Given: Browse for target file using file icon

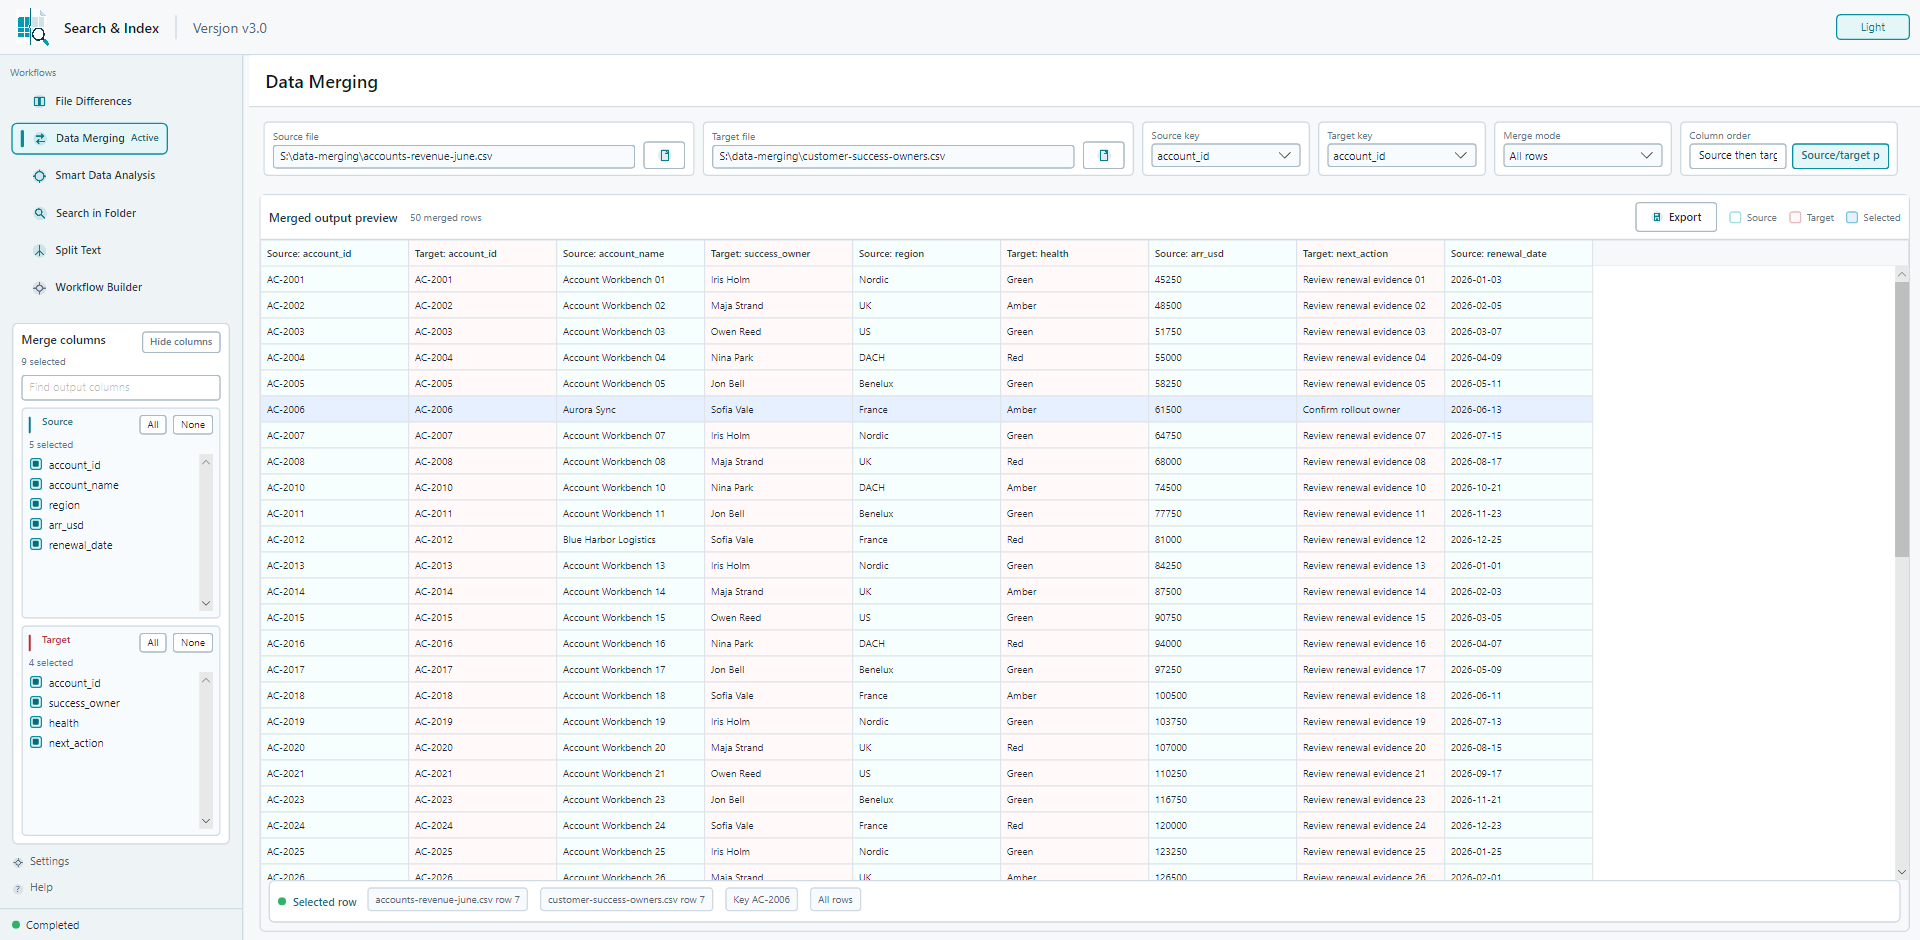Looking at the screenshot, I should click(x=1104, y=156).
